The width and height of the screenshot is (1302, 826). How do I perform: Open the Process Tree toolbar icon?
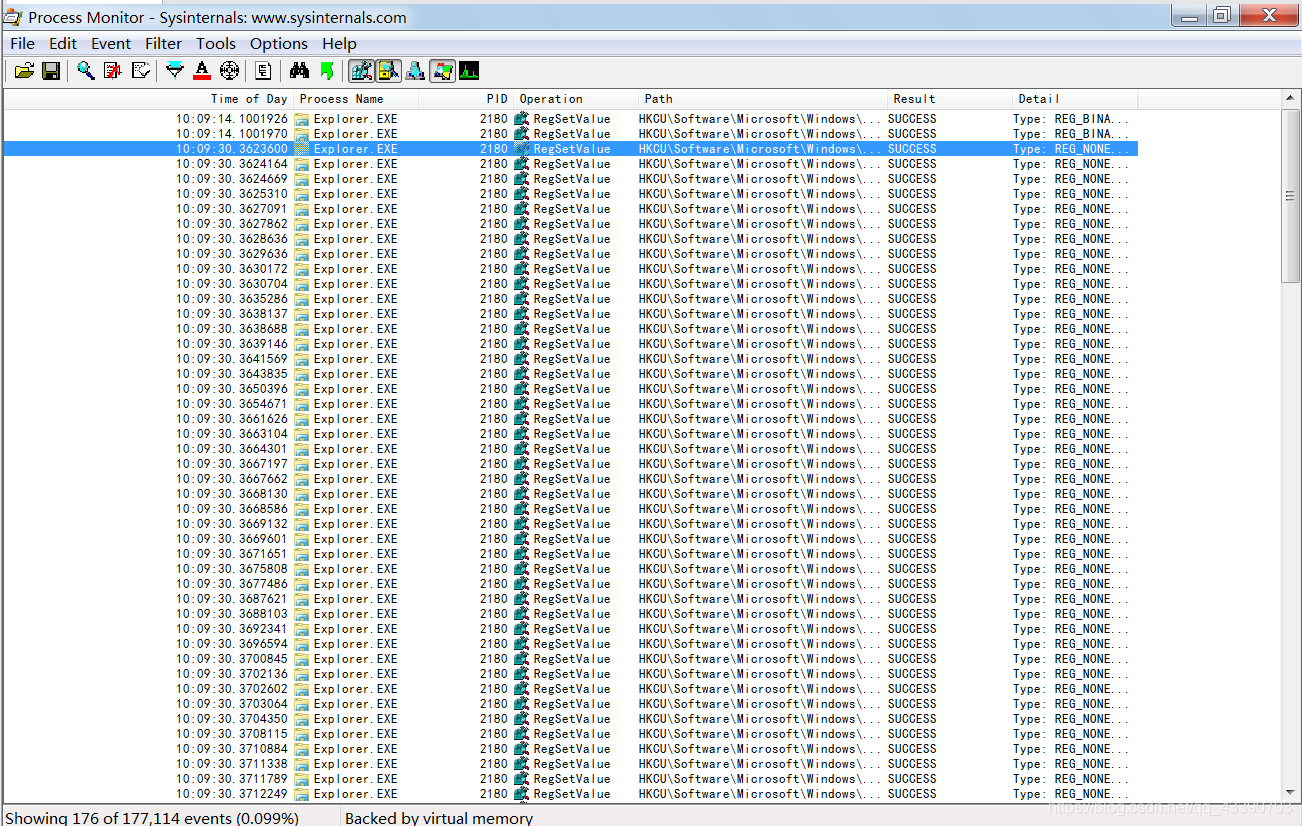point(263,70)
